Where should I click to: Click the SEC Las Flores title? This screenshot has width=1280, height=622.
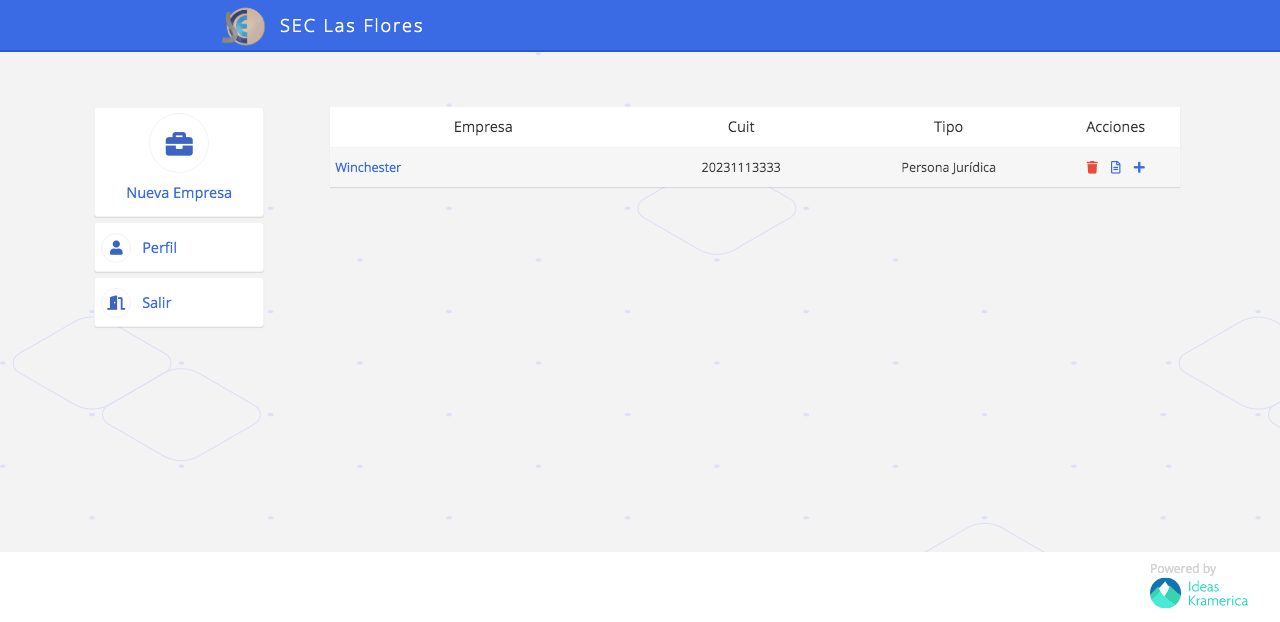[351, 26]
